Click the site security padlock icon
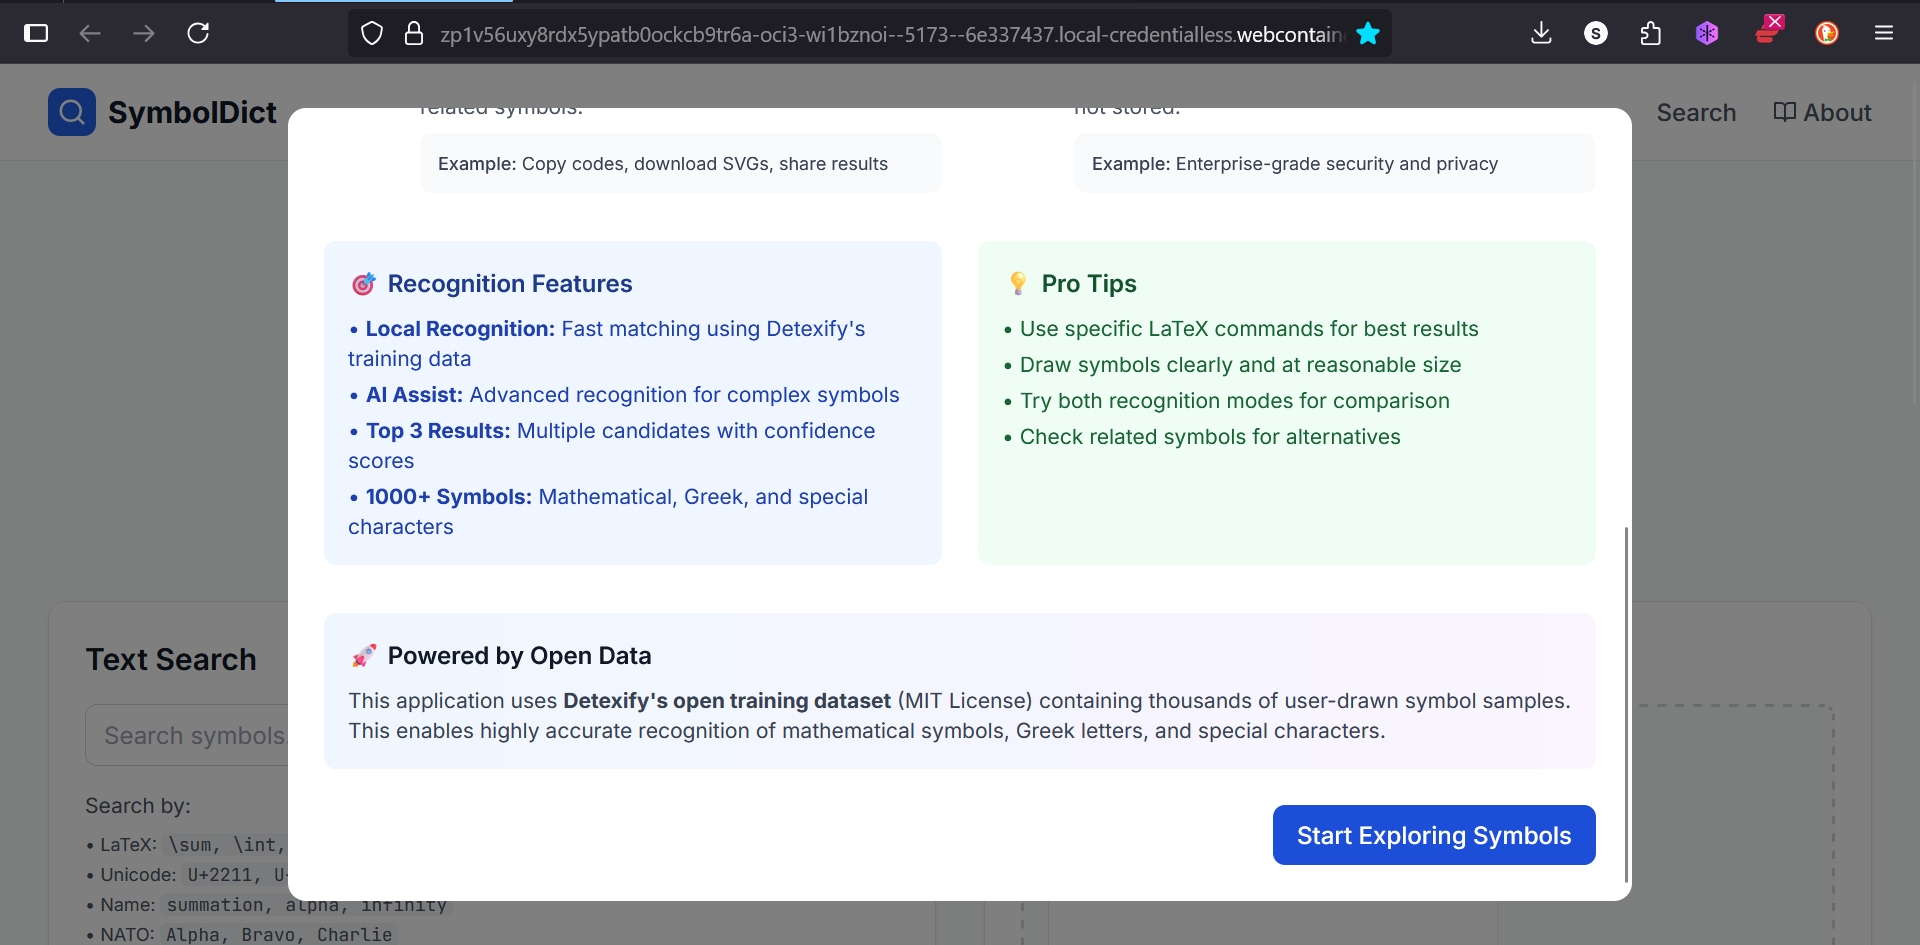1920x945 pixels. (414, 34)
